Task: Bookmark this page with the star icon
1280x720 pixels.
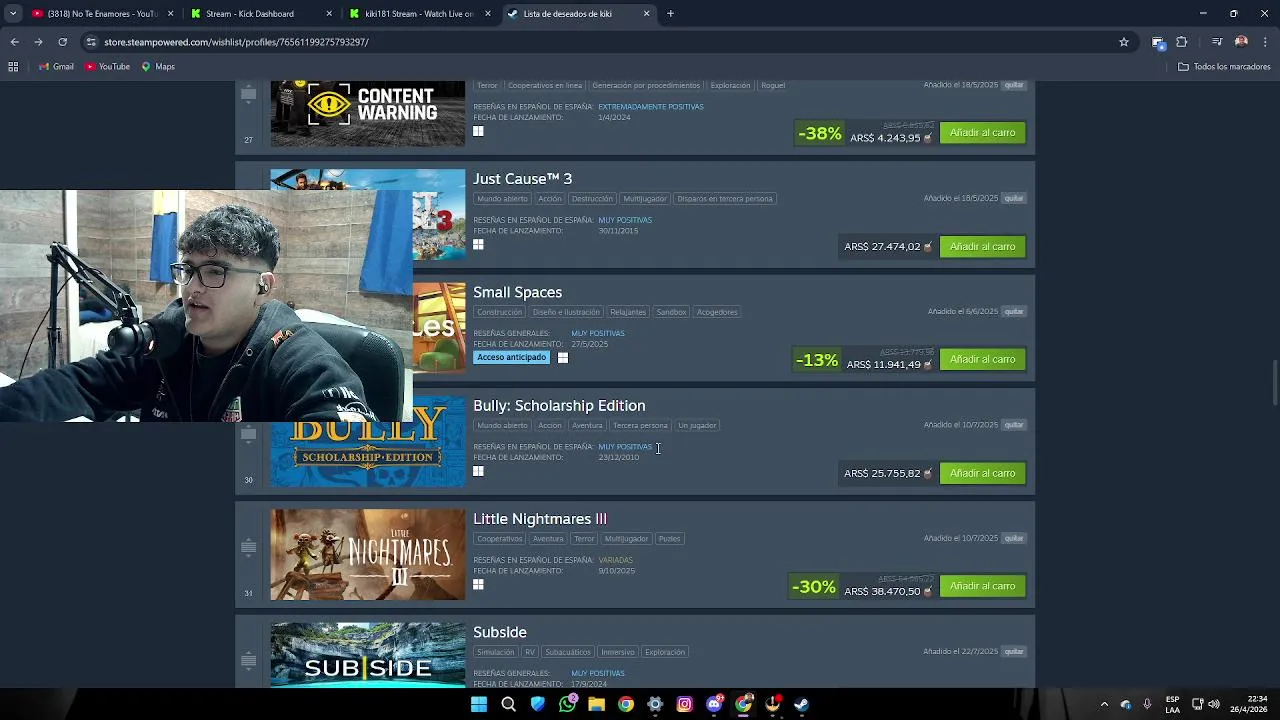Action: (1124, 42)
